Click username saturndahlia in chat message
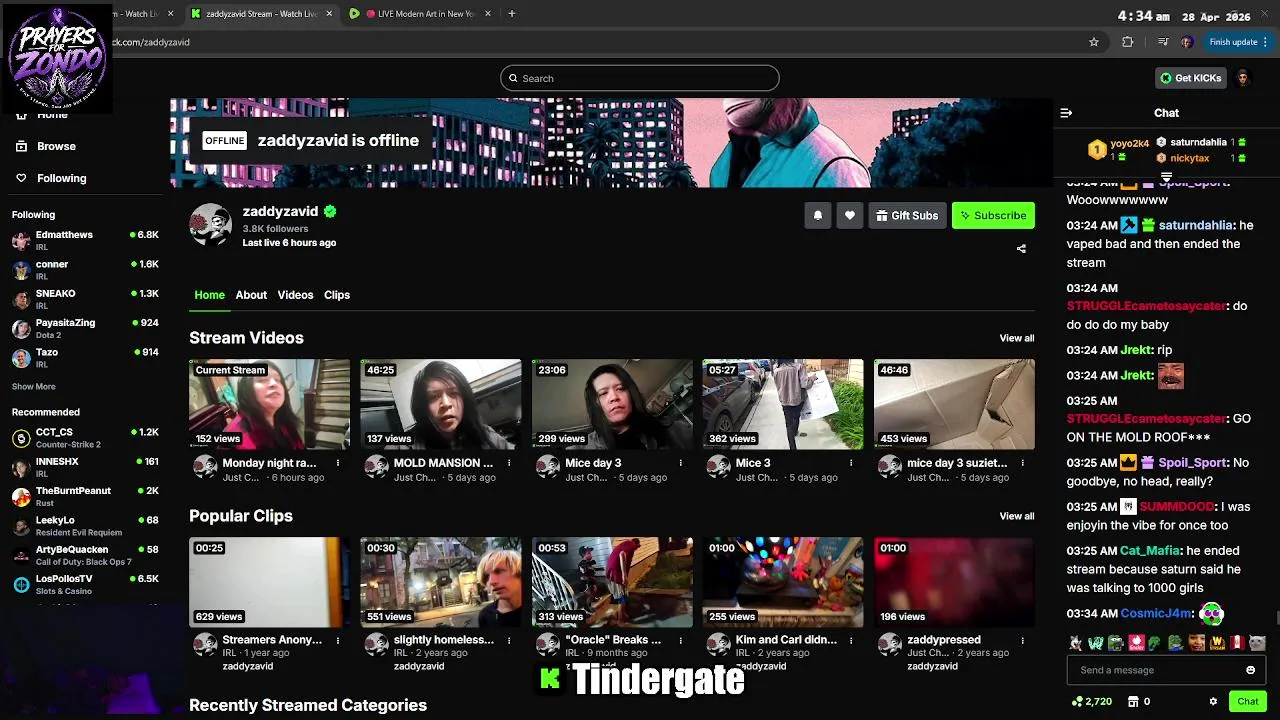1280x720 pixels. (x=1195, y=225)
